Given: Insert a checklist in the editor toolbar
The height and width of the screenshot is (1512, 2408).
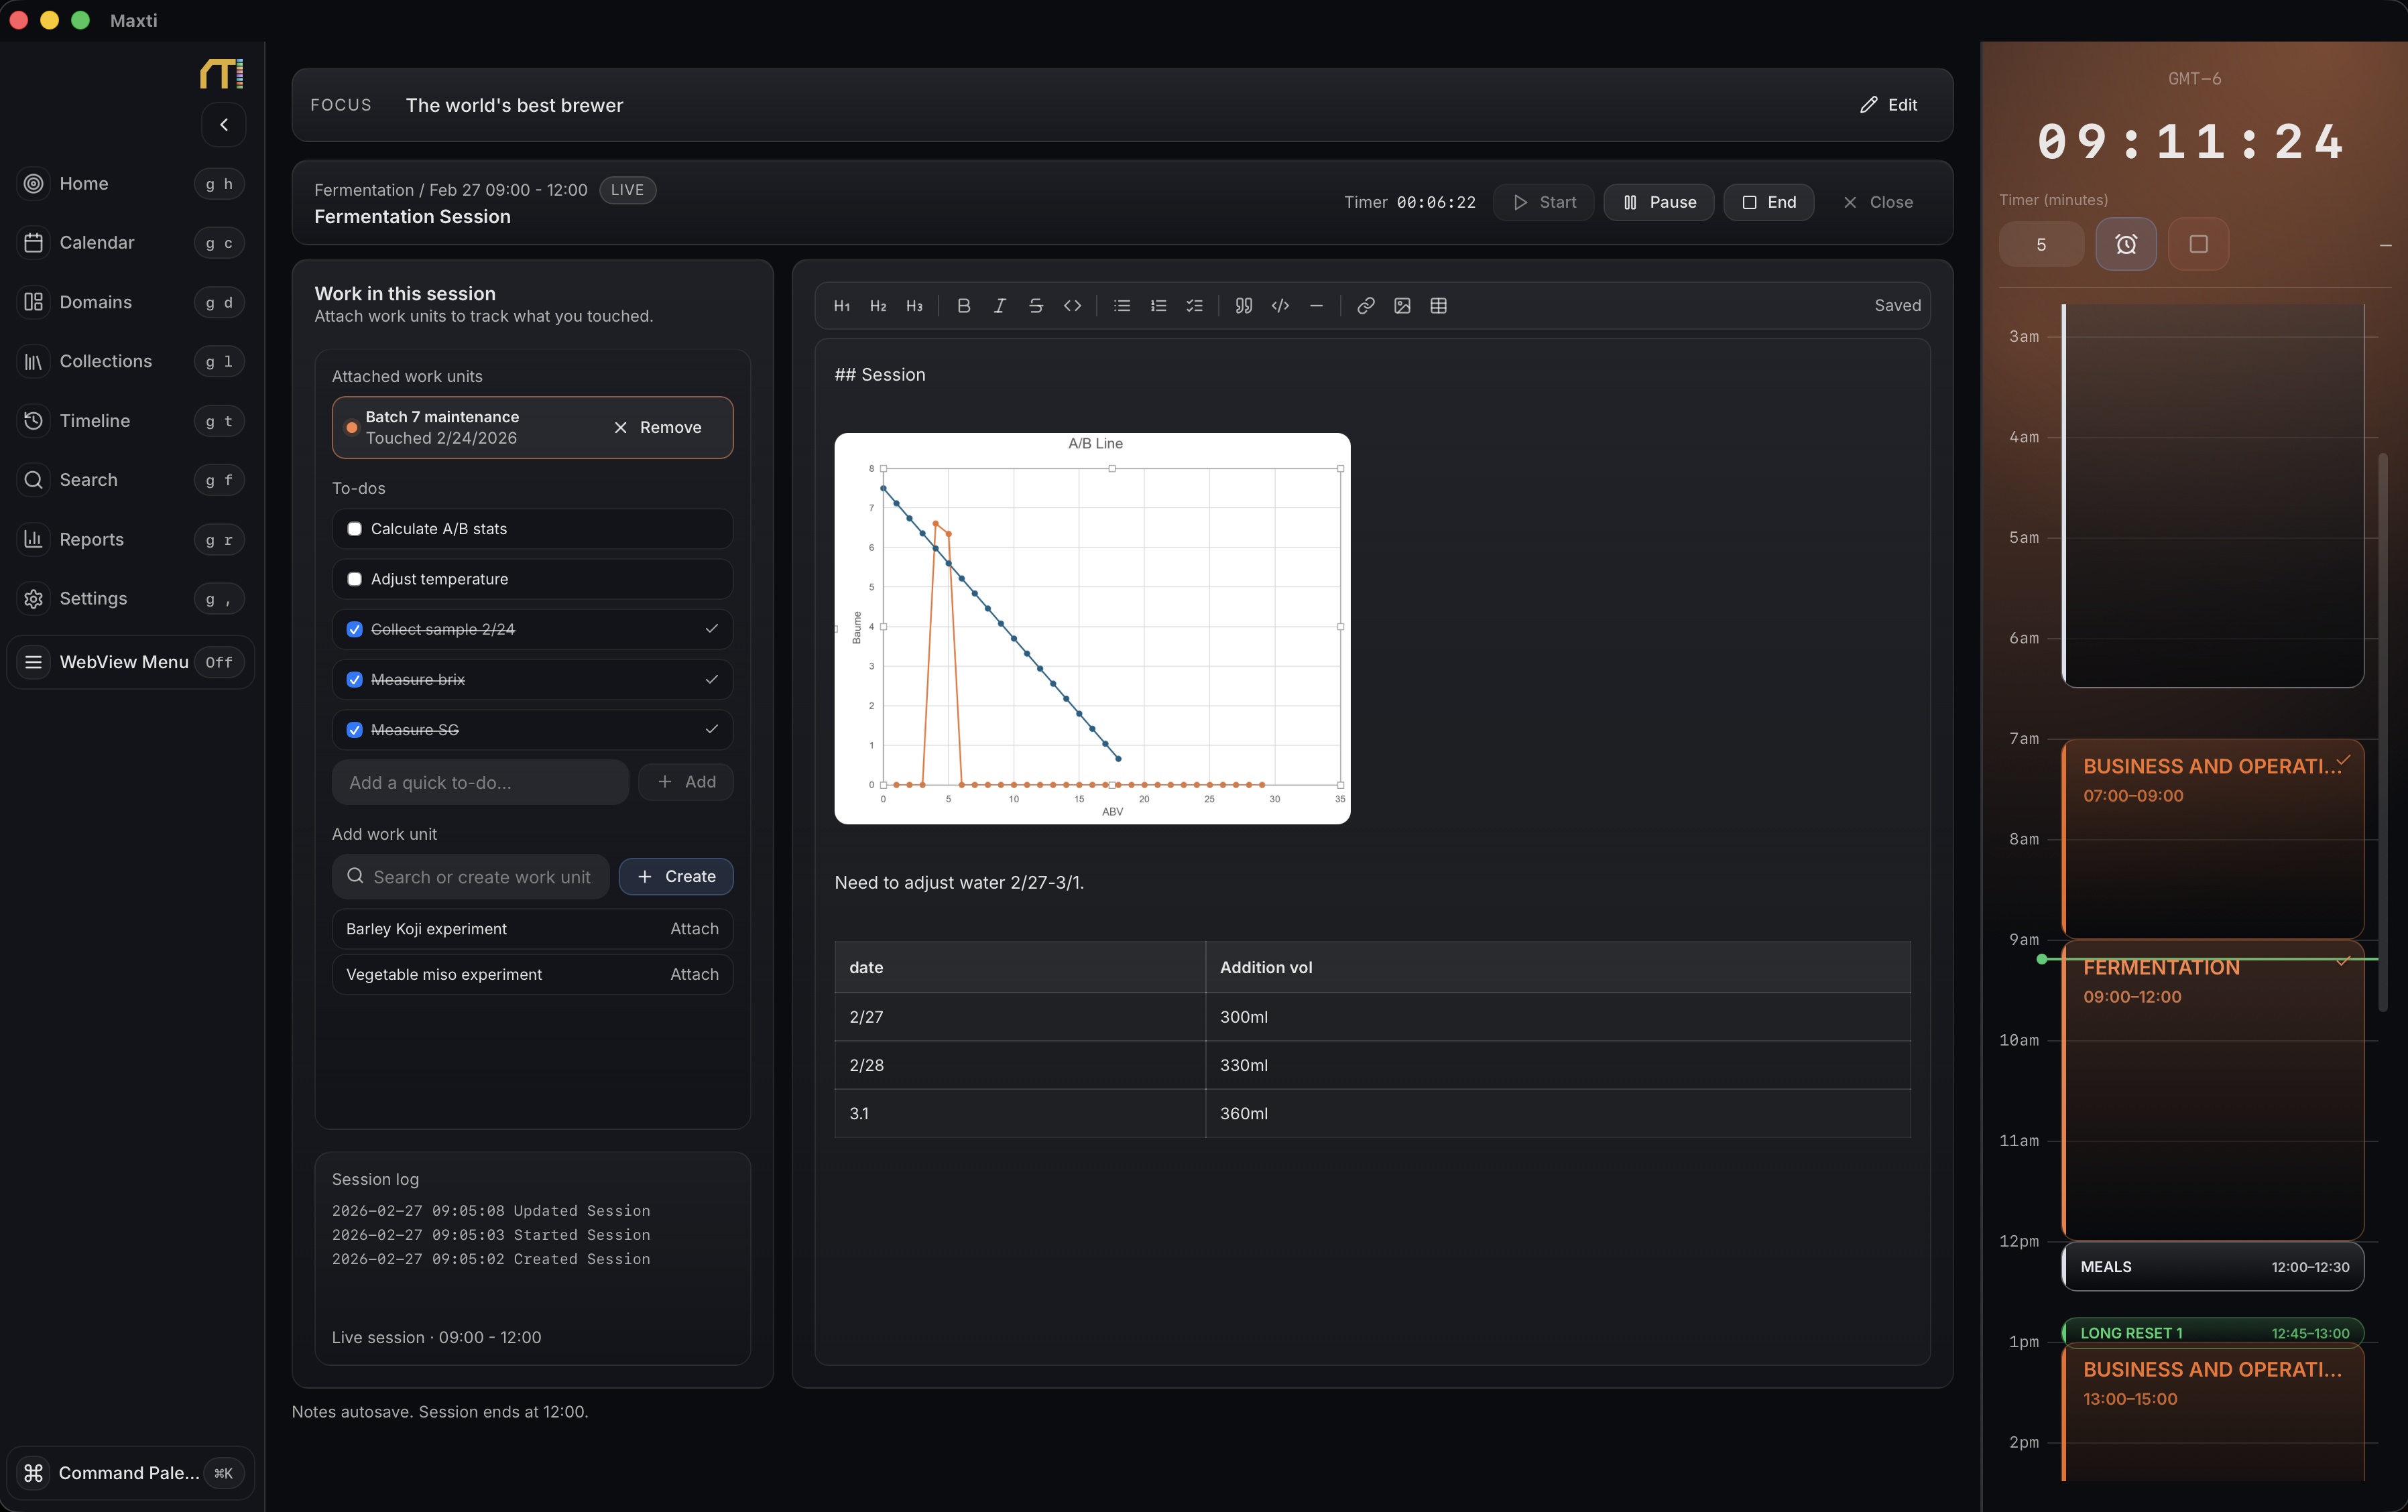Looking at the screenshot, I should (x=1194, y=306).
